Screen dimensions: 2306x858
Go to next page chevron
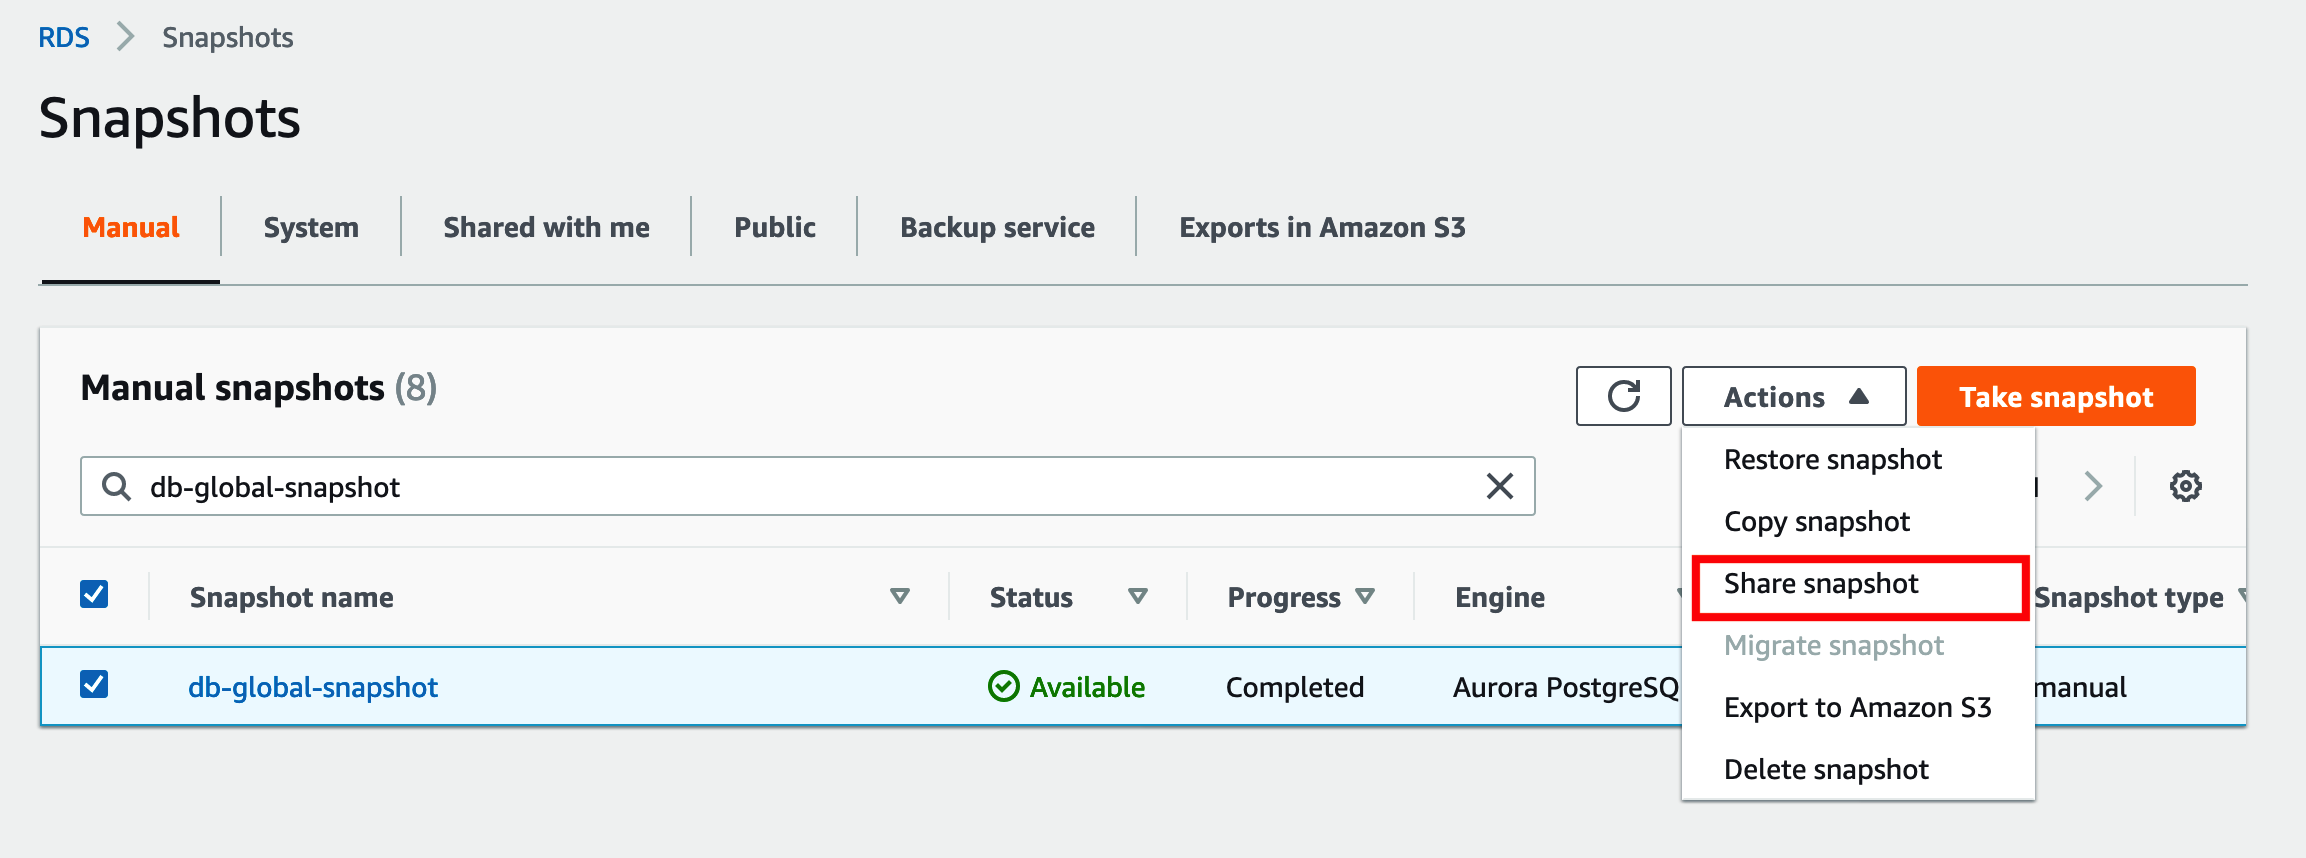(2093, 487)
